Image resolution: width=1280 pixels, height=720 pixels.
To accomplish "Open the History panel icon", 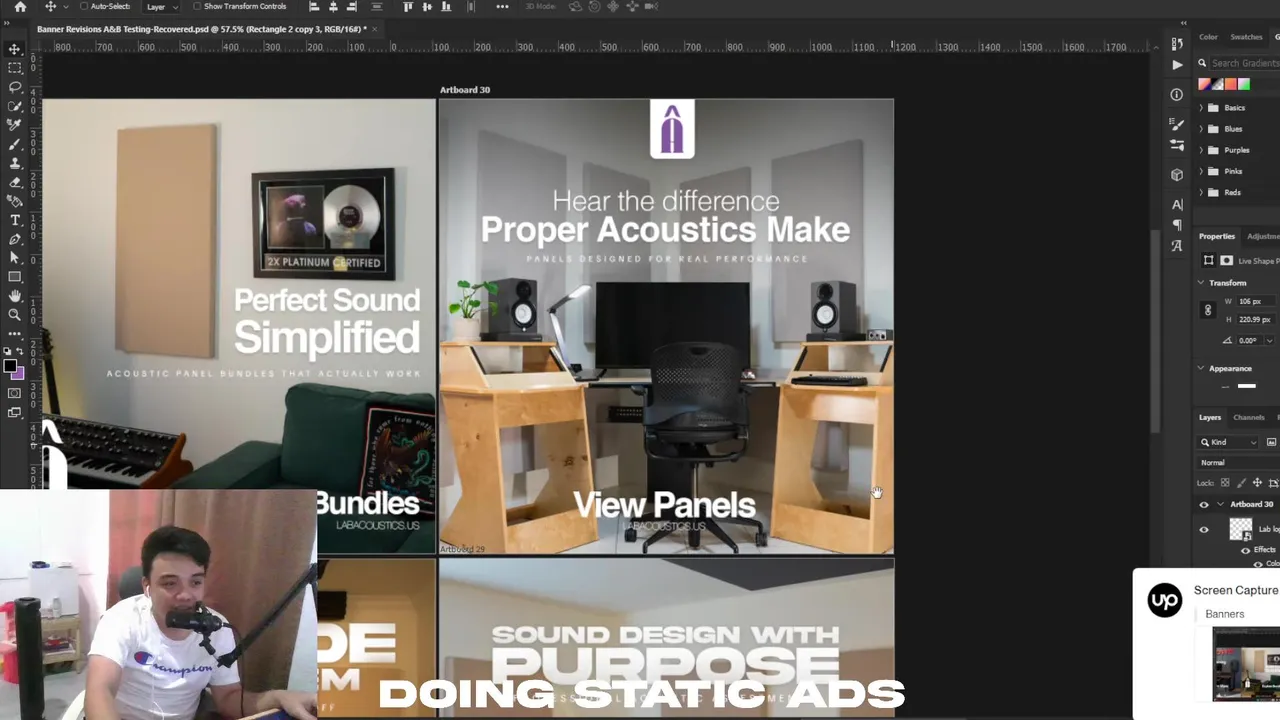I will point(1177,43).
